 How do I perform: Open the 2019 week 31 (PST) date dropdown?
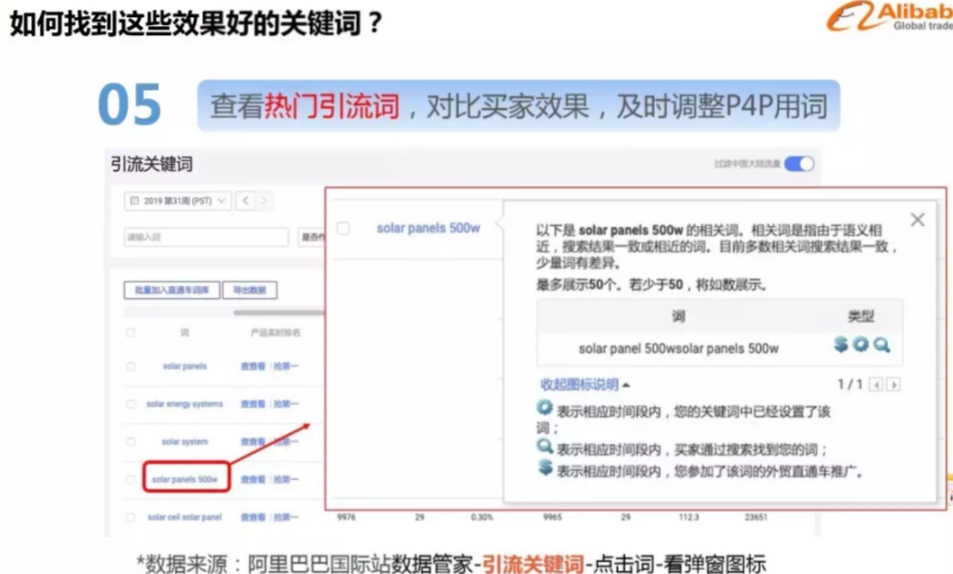[176, 201]
